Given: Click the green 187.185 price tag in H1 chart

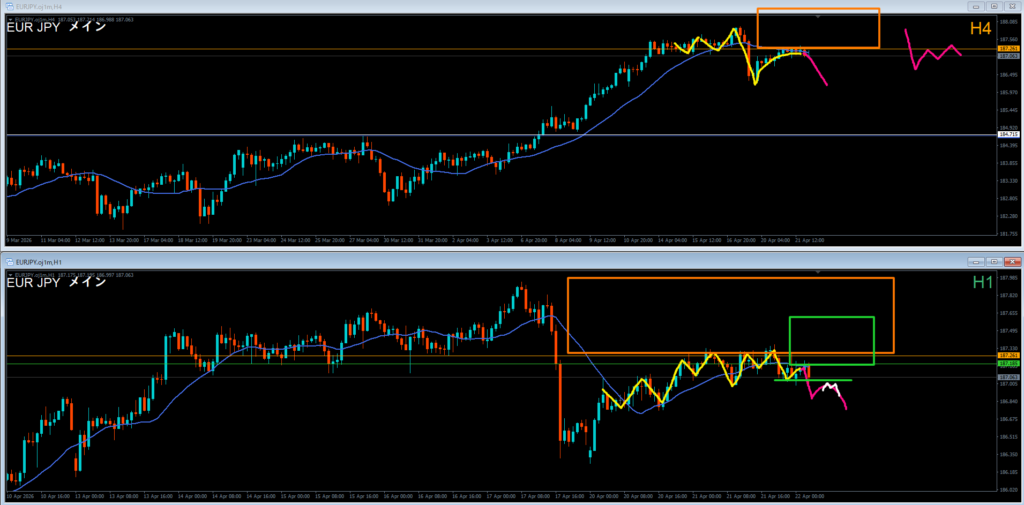Looking at the screenshot, I should tap(1008, 363).
